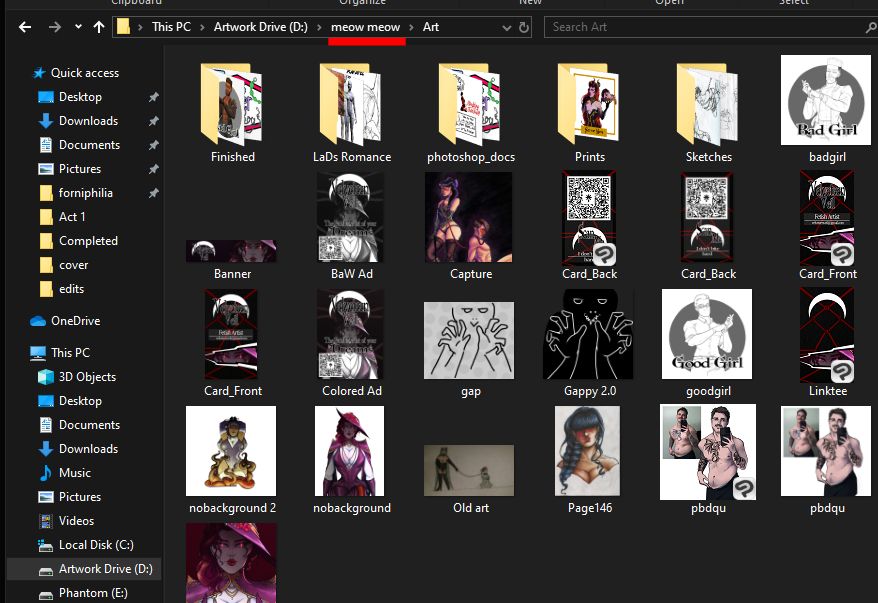Open the cover folder in sidebar
The image size is (878, 603).
tap(73, 265)
